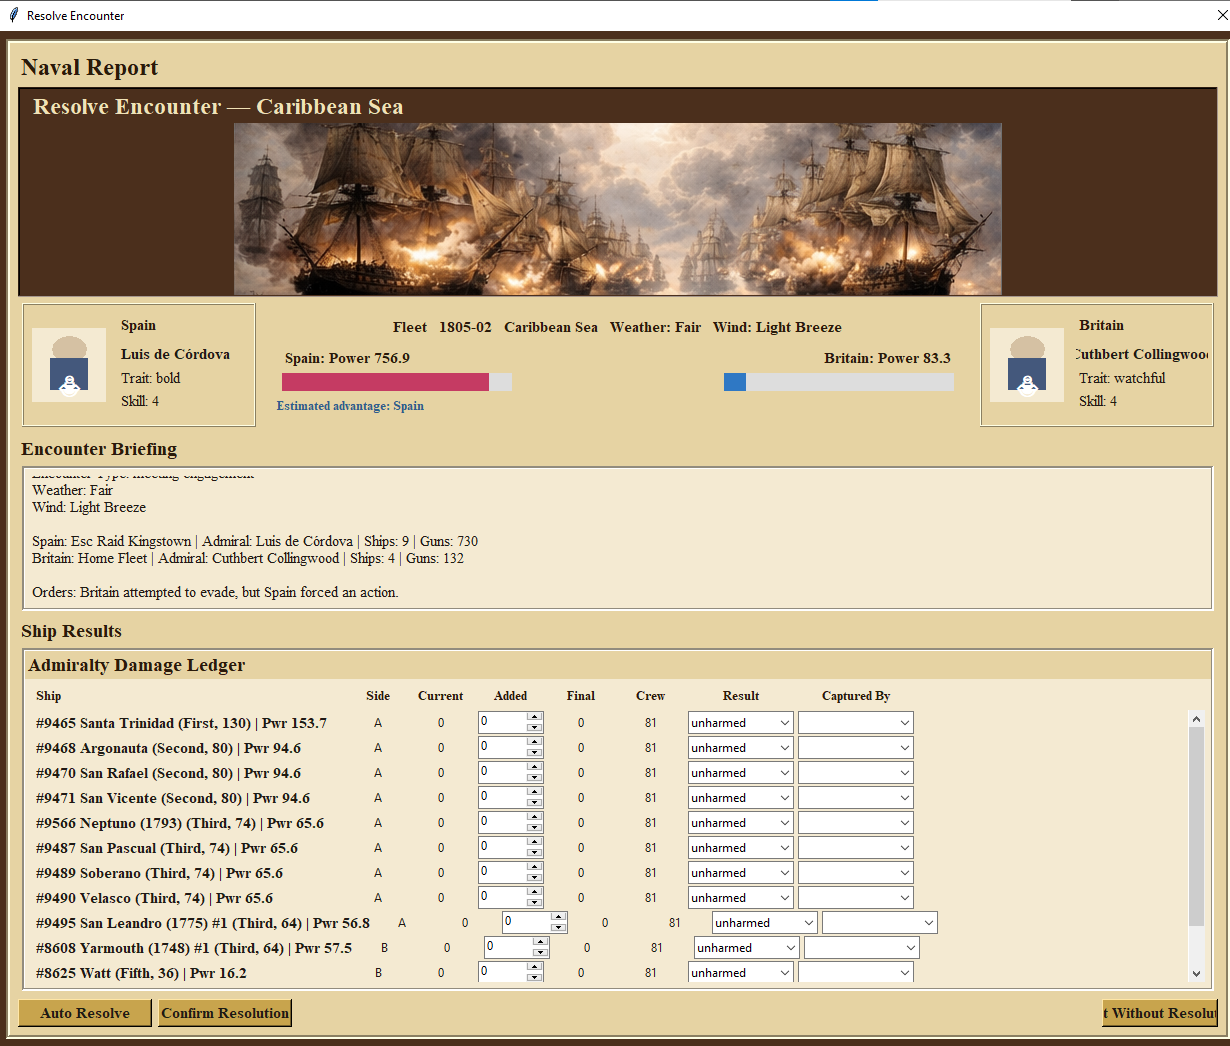Open Captured By dropdown for Neptuno (1793)

855,823
